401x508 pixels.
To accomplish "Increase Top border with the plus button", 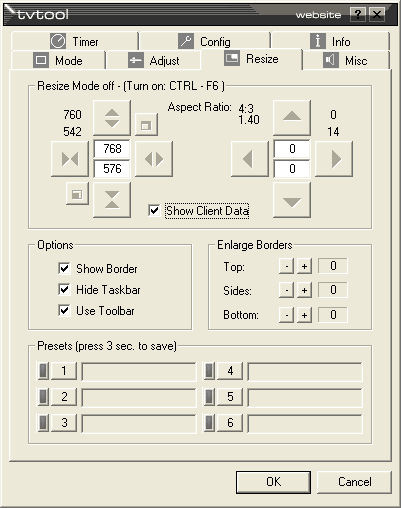I will 304,266.
